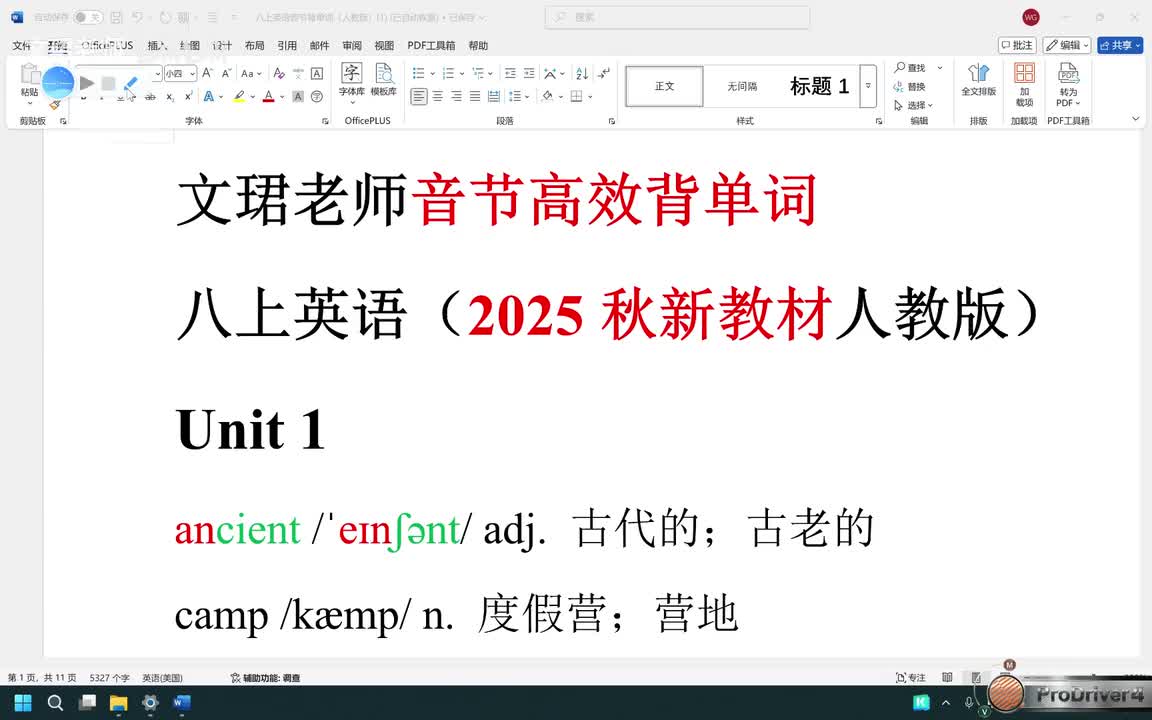Open the PDF工具箱 tab
This screenshot has width=1152, height=720.
[431, 46]
